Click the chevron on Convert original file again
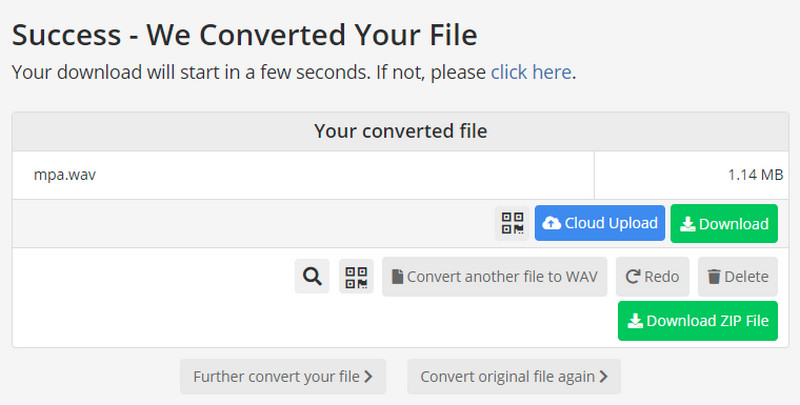800x405 pixels. [604, 377]
